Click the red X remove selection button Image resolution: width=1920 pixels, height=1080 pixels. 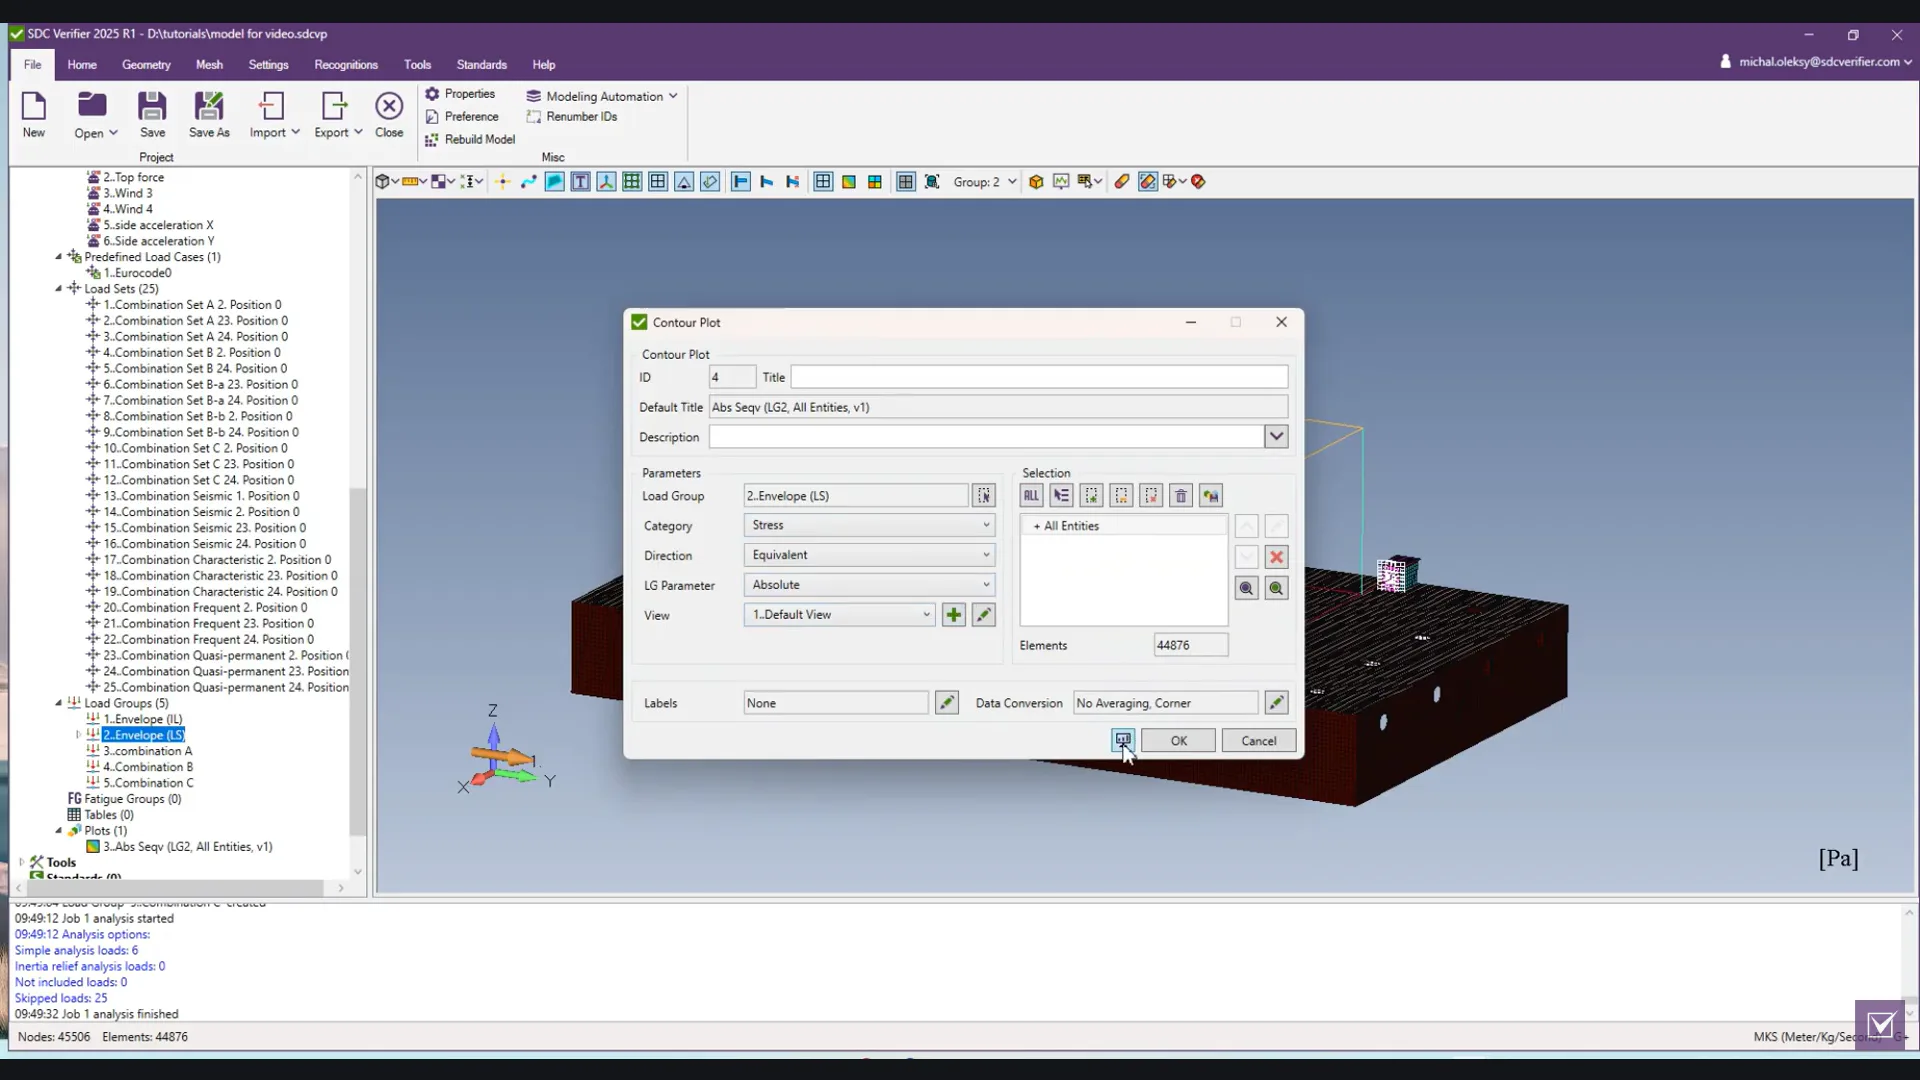click(1276, 557)
